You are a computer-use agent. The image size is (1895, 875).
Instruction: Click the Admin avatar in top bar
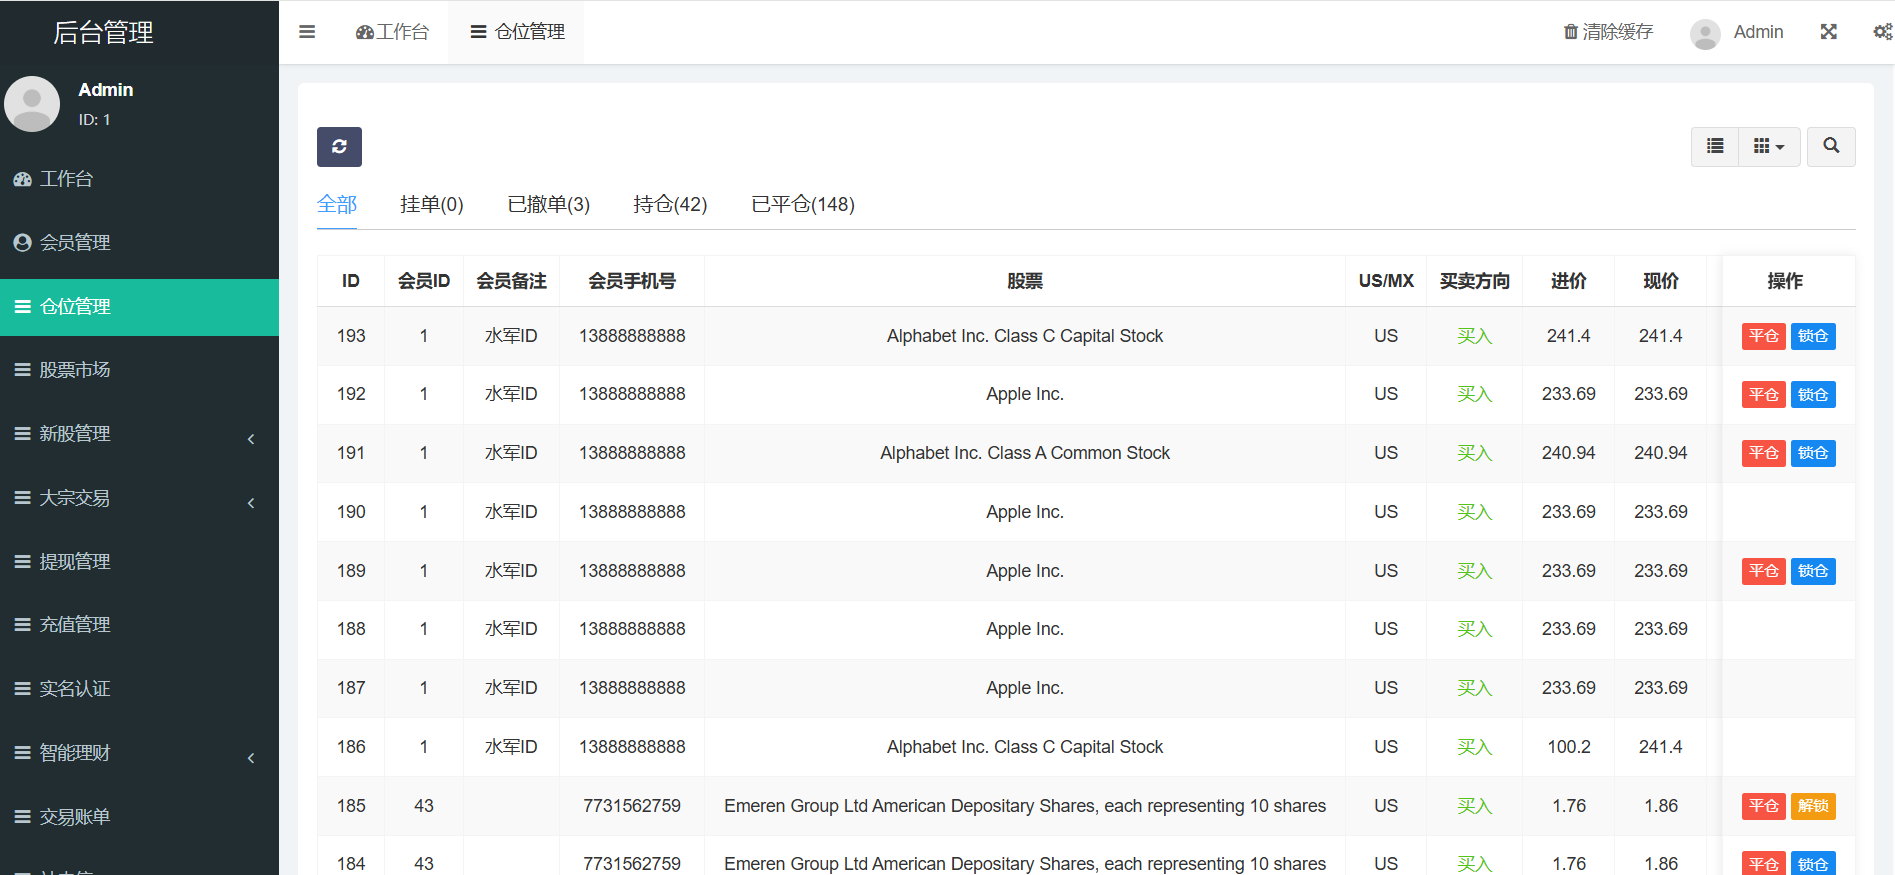tap(1705, 33)
